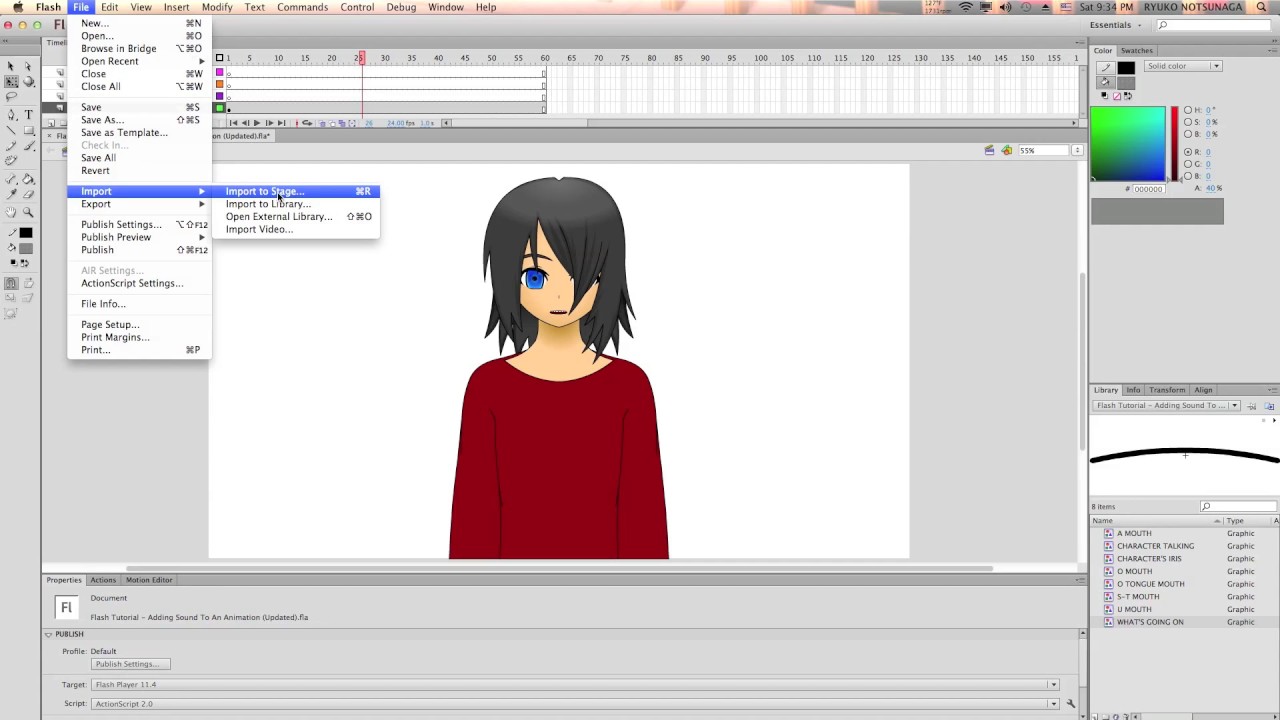
Task: Toggle the Onion Skin button
Action: pos(322,123)
